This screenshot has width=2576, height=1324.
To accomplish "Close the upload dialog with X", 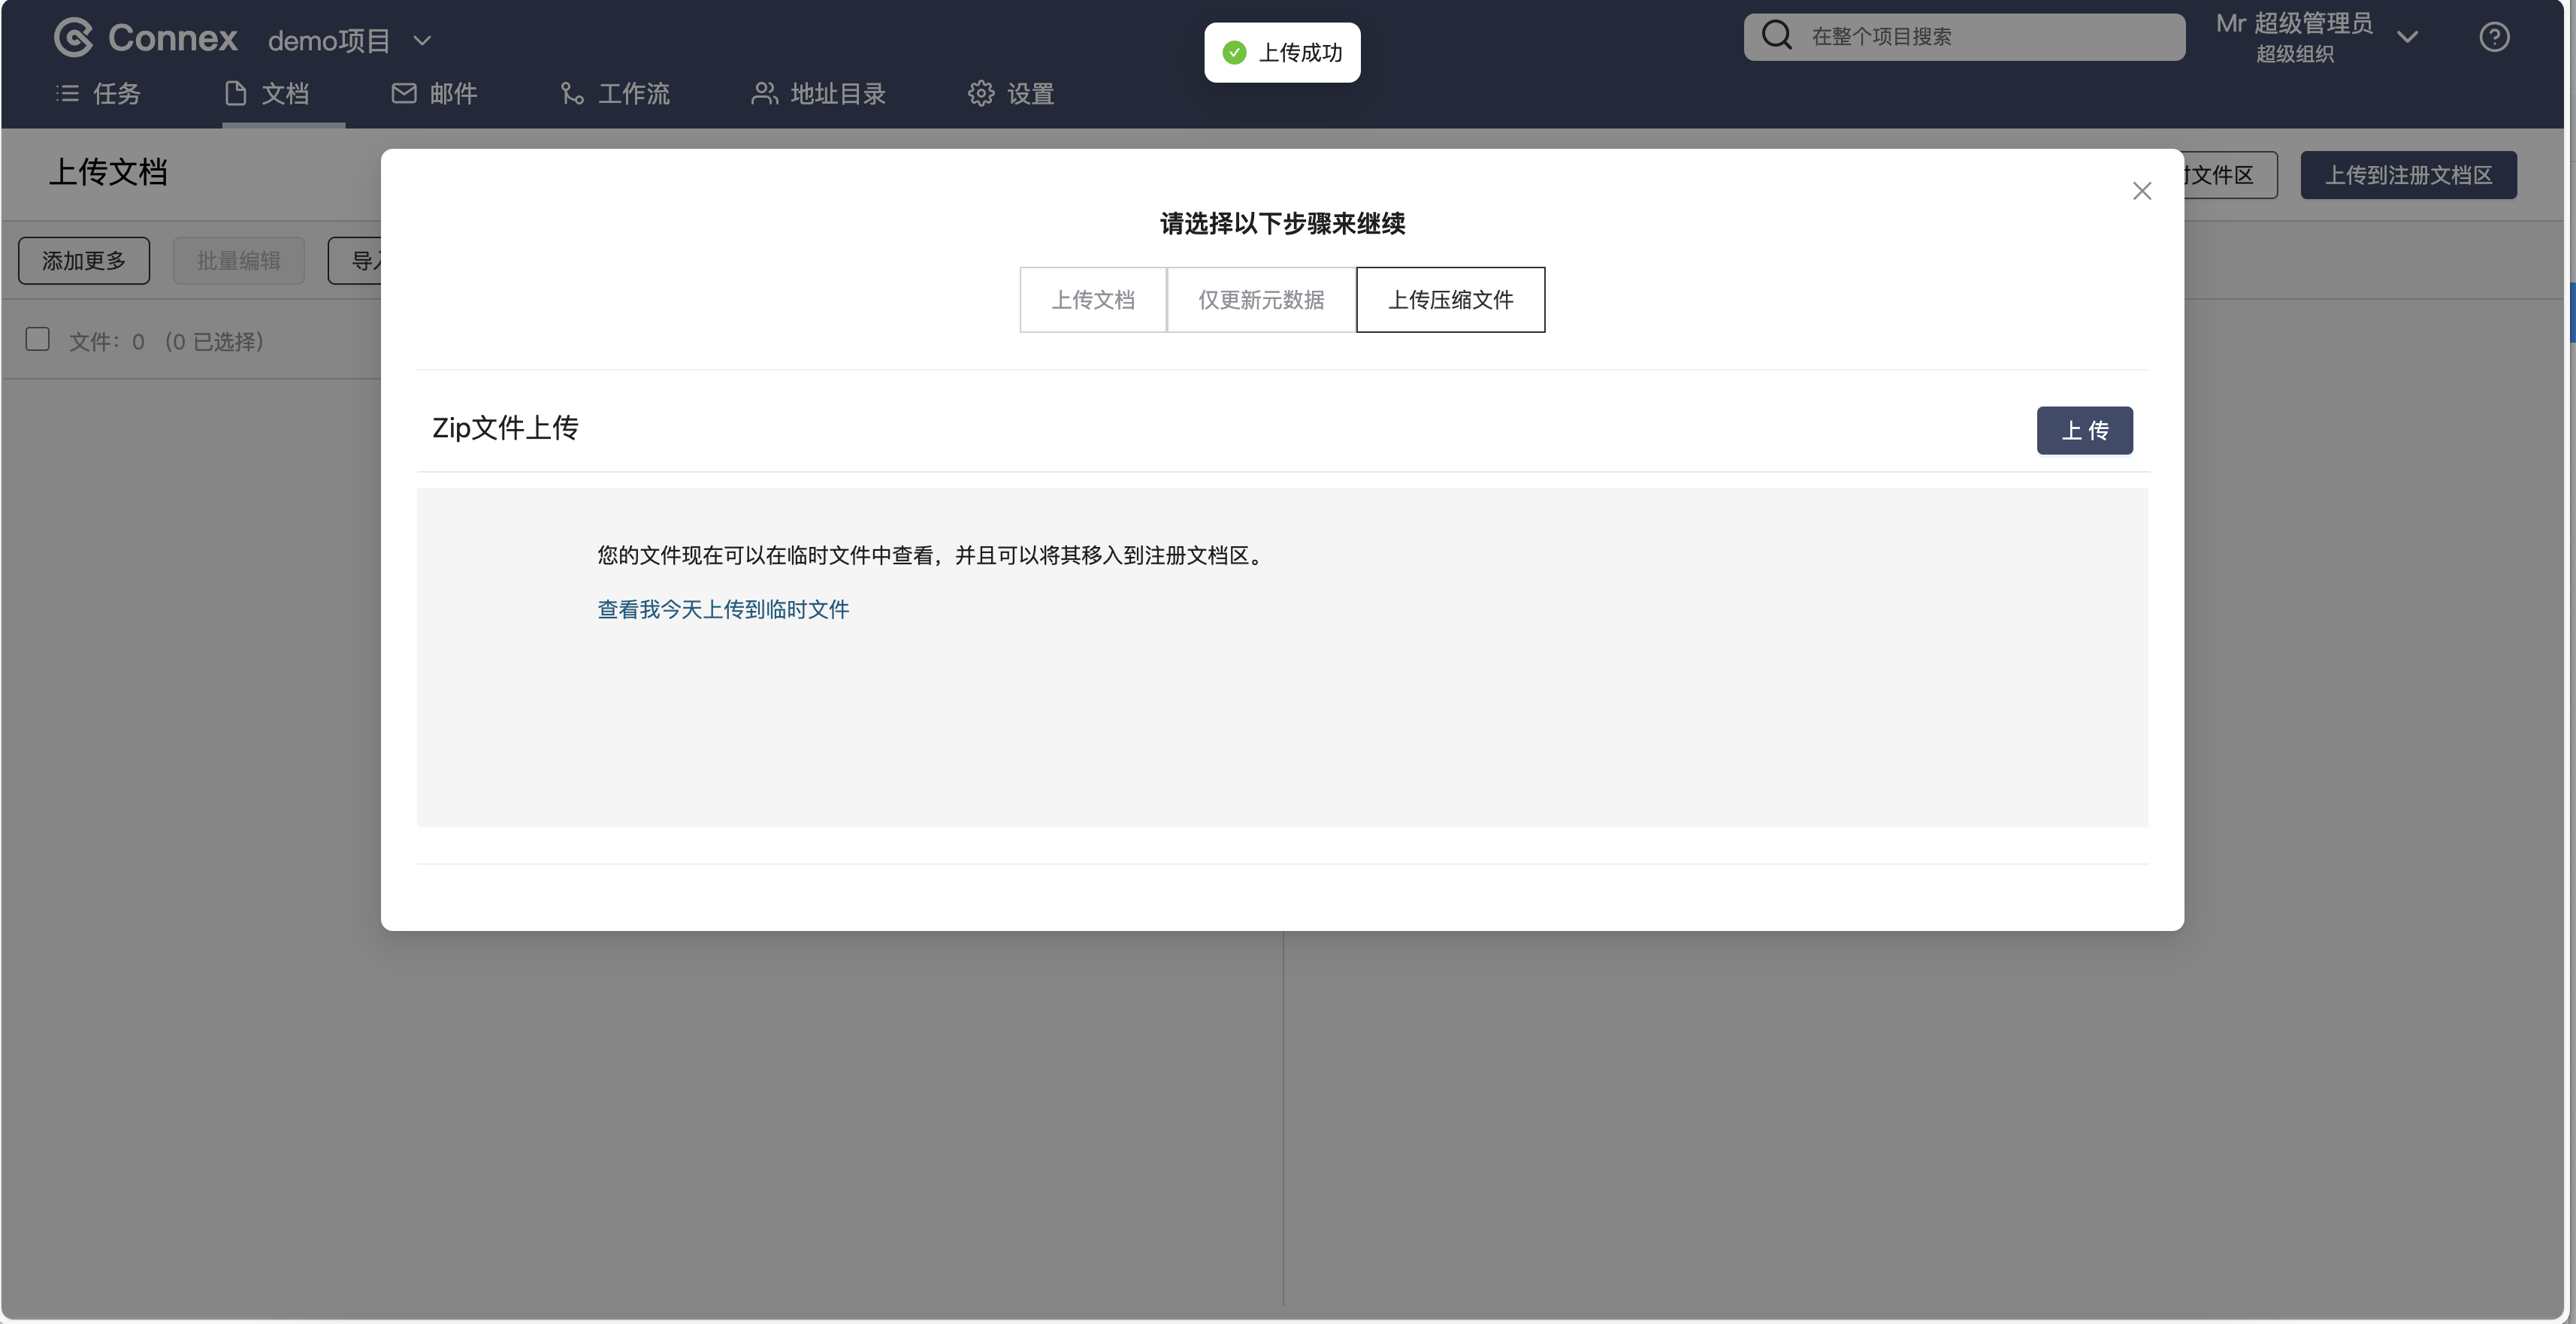I will 2141,191.
